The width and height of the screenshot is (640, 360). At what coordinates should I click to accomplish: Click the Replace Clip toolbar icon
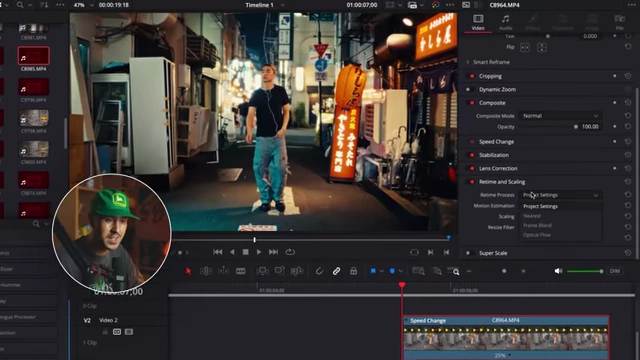297,271
